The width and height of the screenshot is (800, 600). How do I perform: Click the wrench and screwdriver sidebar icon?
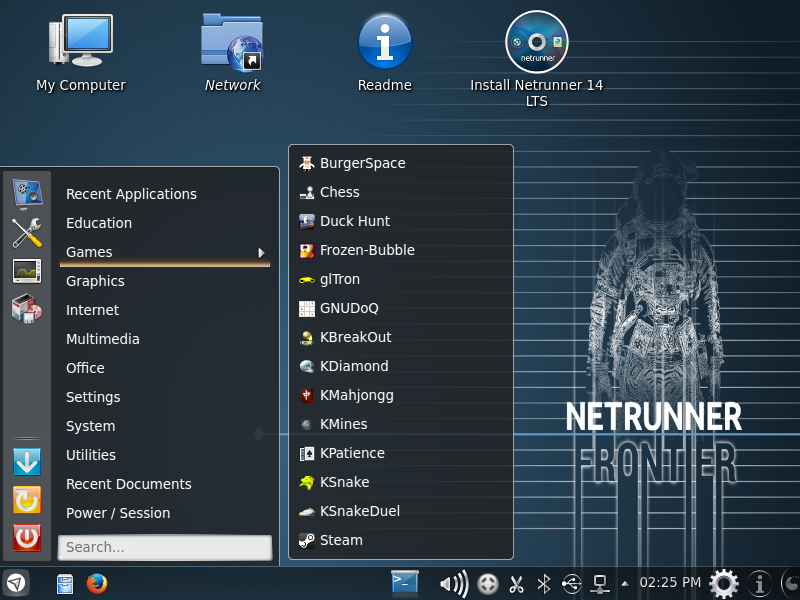tap(27, 233)
